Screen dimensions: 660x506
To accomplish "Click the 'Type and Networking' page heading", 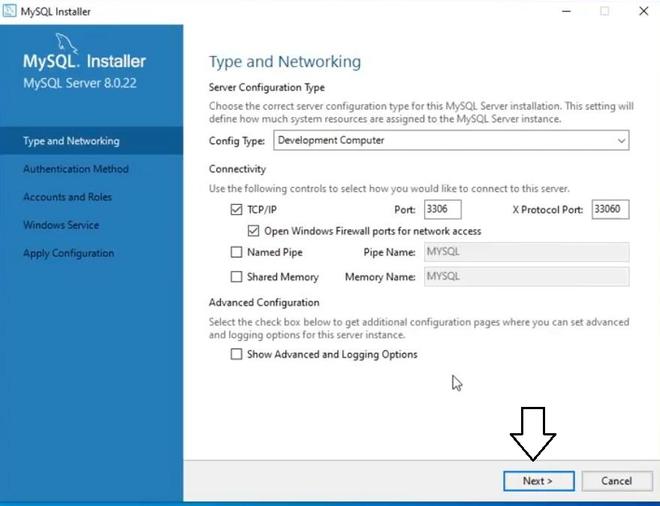I will tap(285, 61).
